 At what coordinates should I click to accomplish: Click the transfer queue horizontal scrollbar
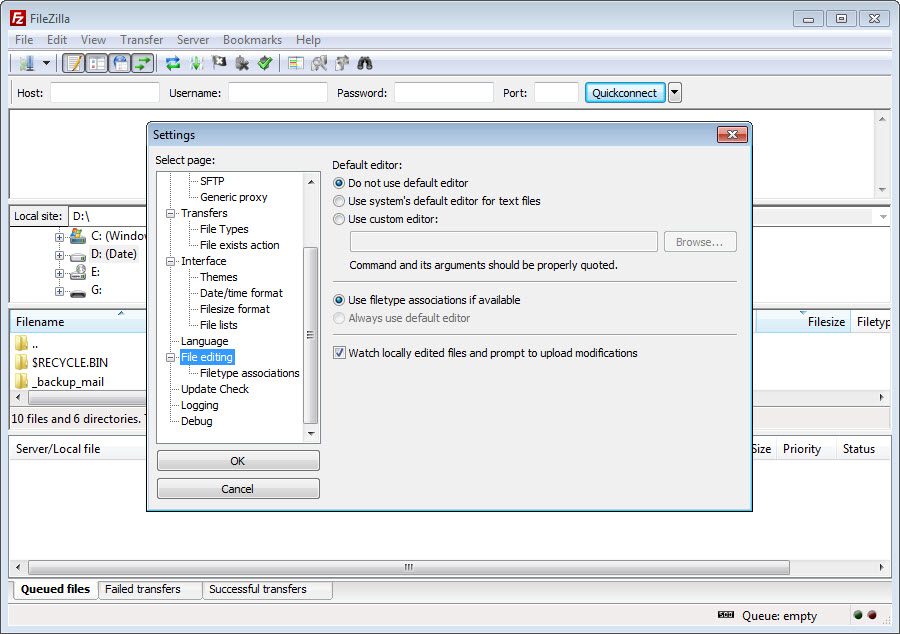[x=409, y=567]
